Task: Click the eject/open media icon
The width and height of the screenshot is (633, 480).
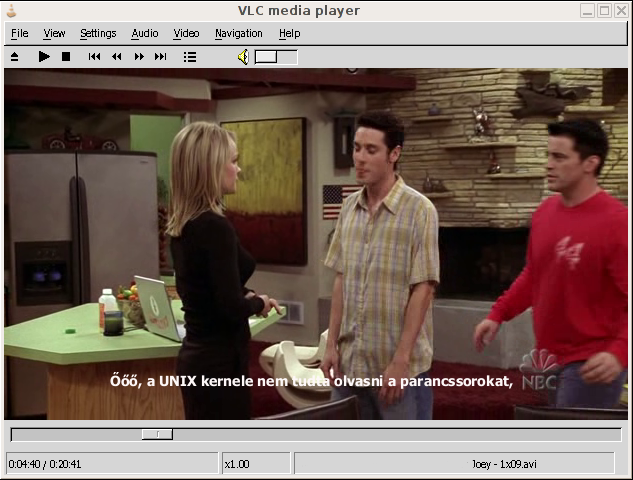Action: click(15, 57)
